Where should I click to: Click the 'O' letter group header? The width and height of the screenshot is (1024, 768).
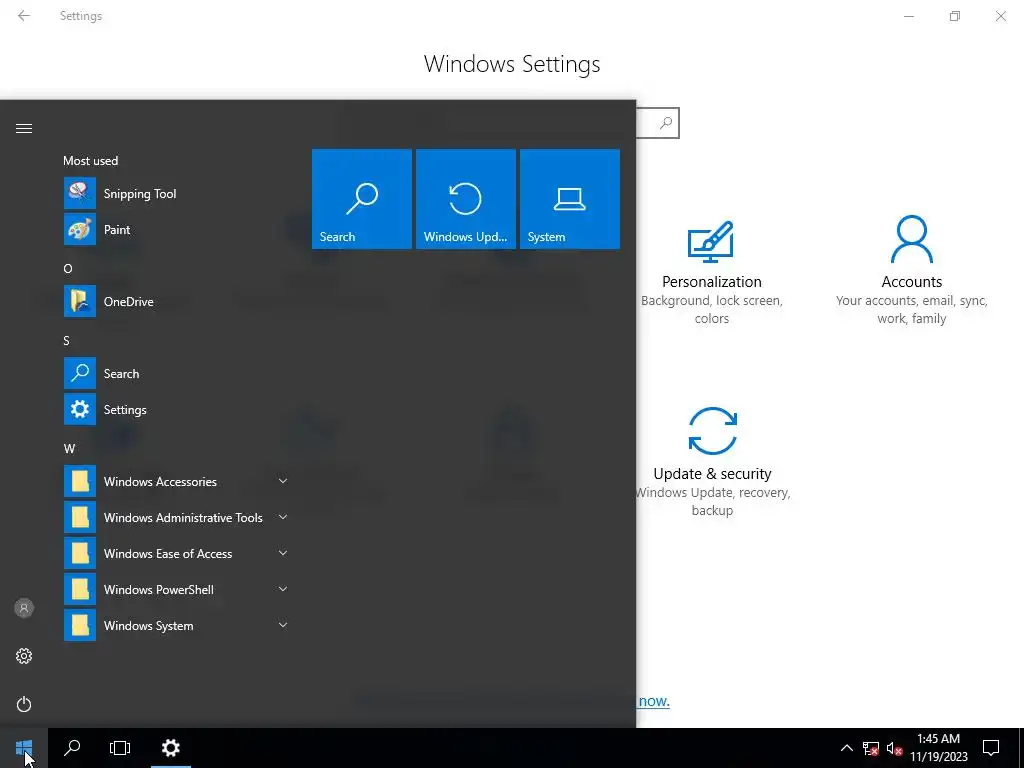coord(68,268)
